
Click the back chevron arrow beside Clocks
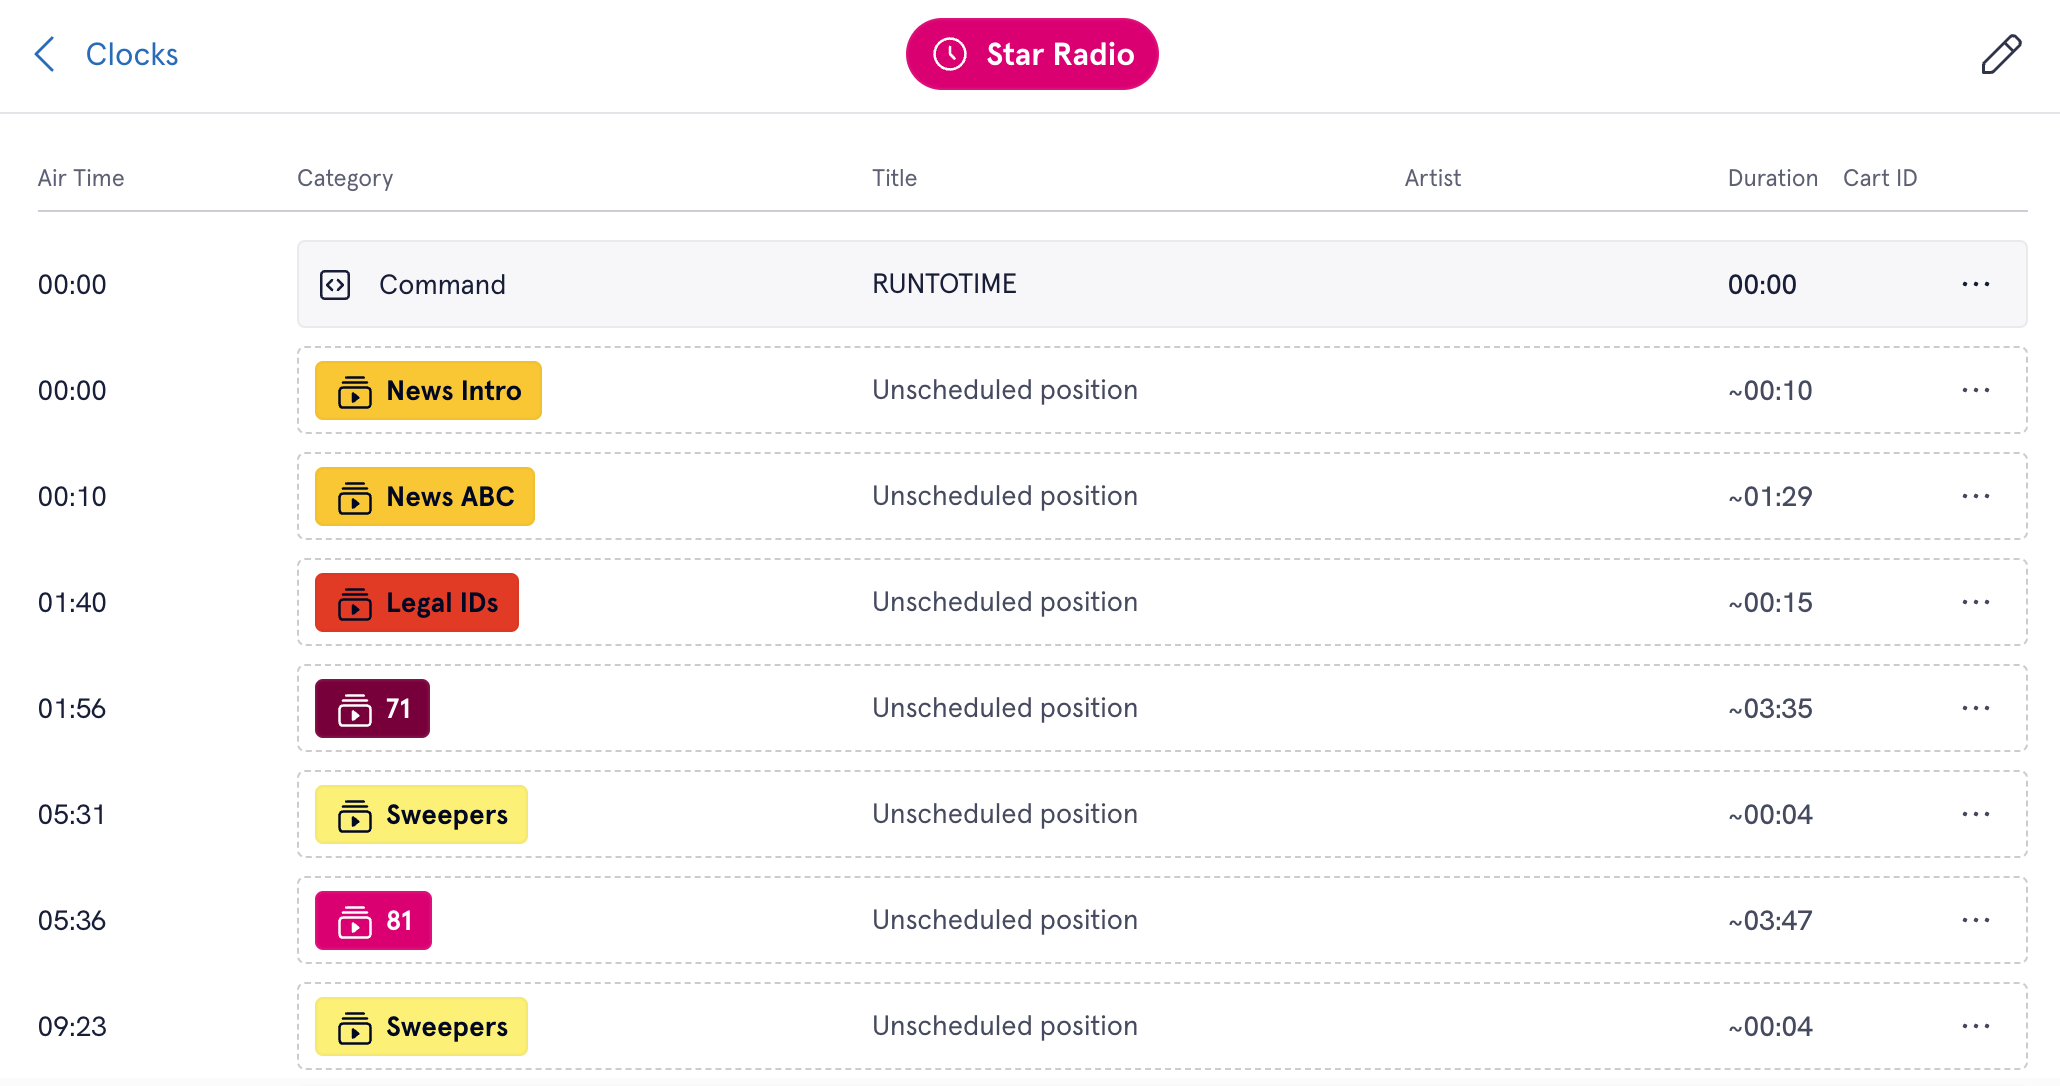pos(45,54)
